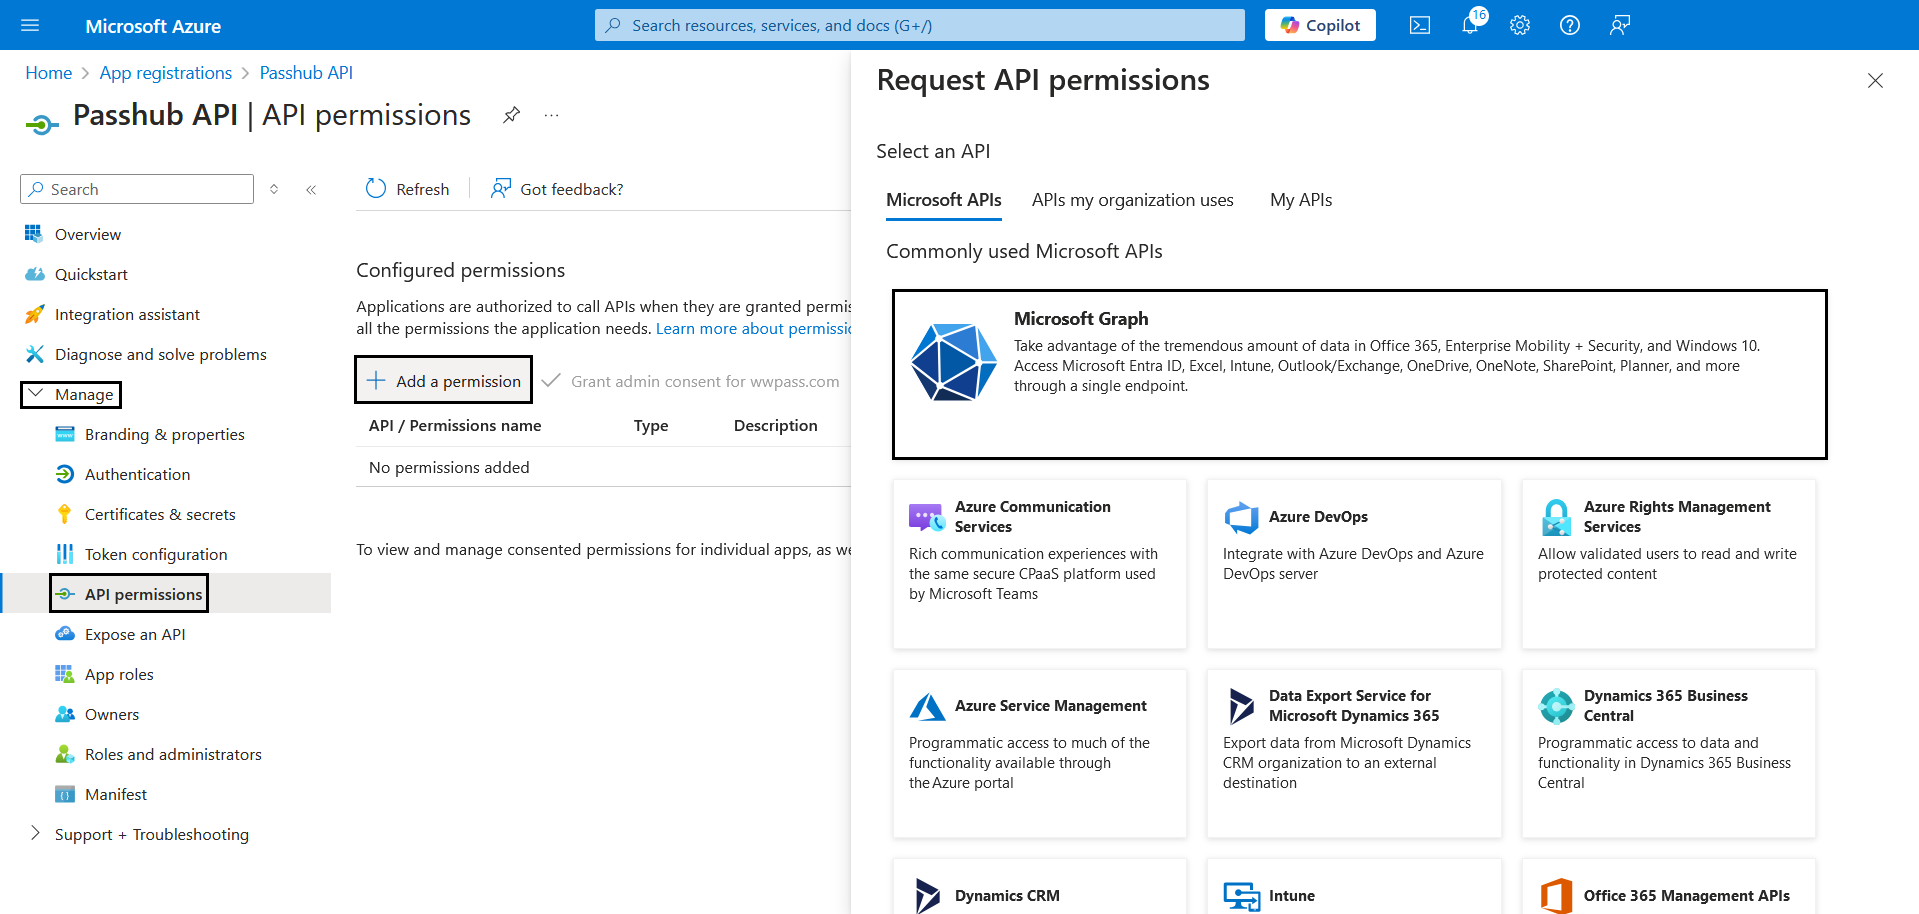The image size is (1919, 914).
Task: Open App roles
Action: pos(119,674)
